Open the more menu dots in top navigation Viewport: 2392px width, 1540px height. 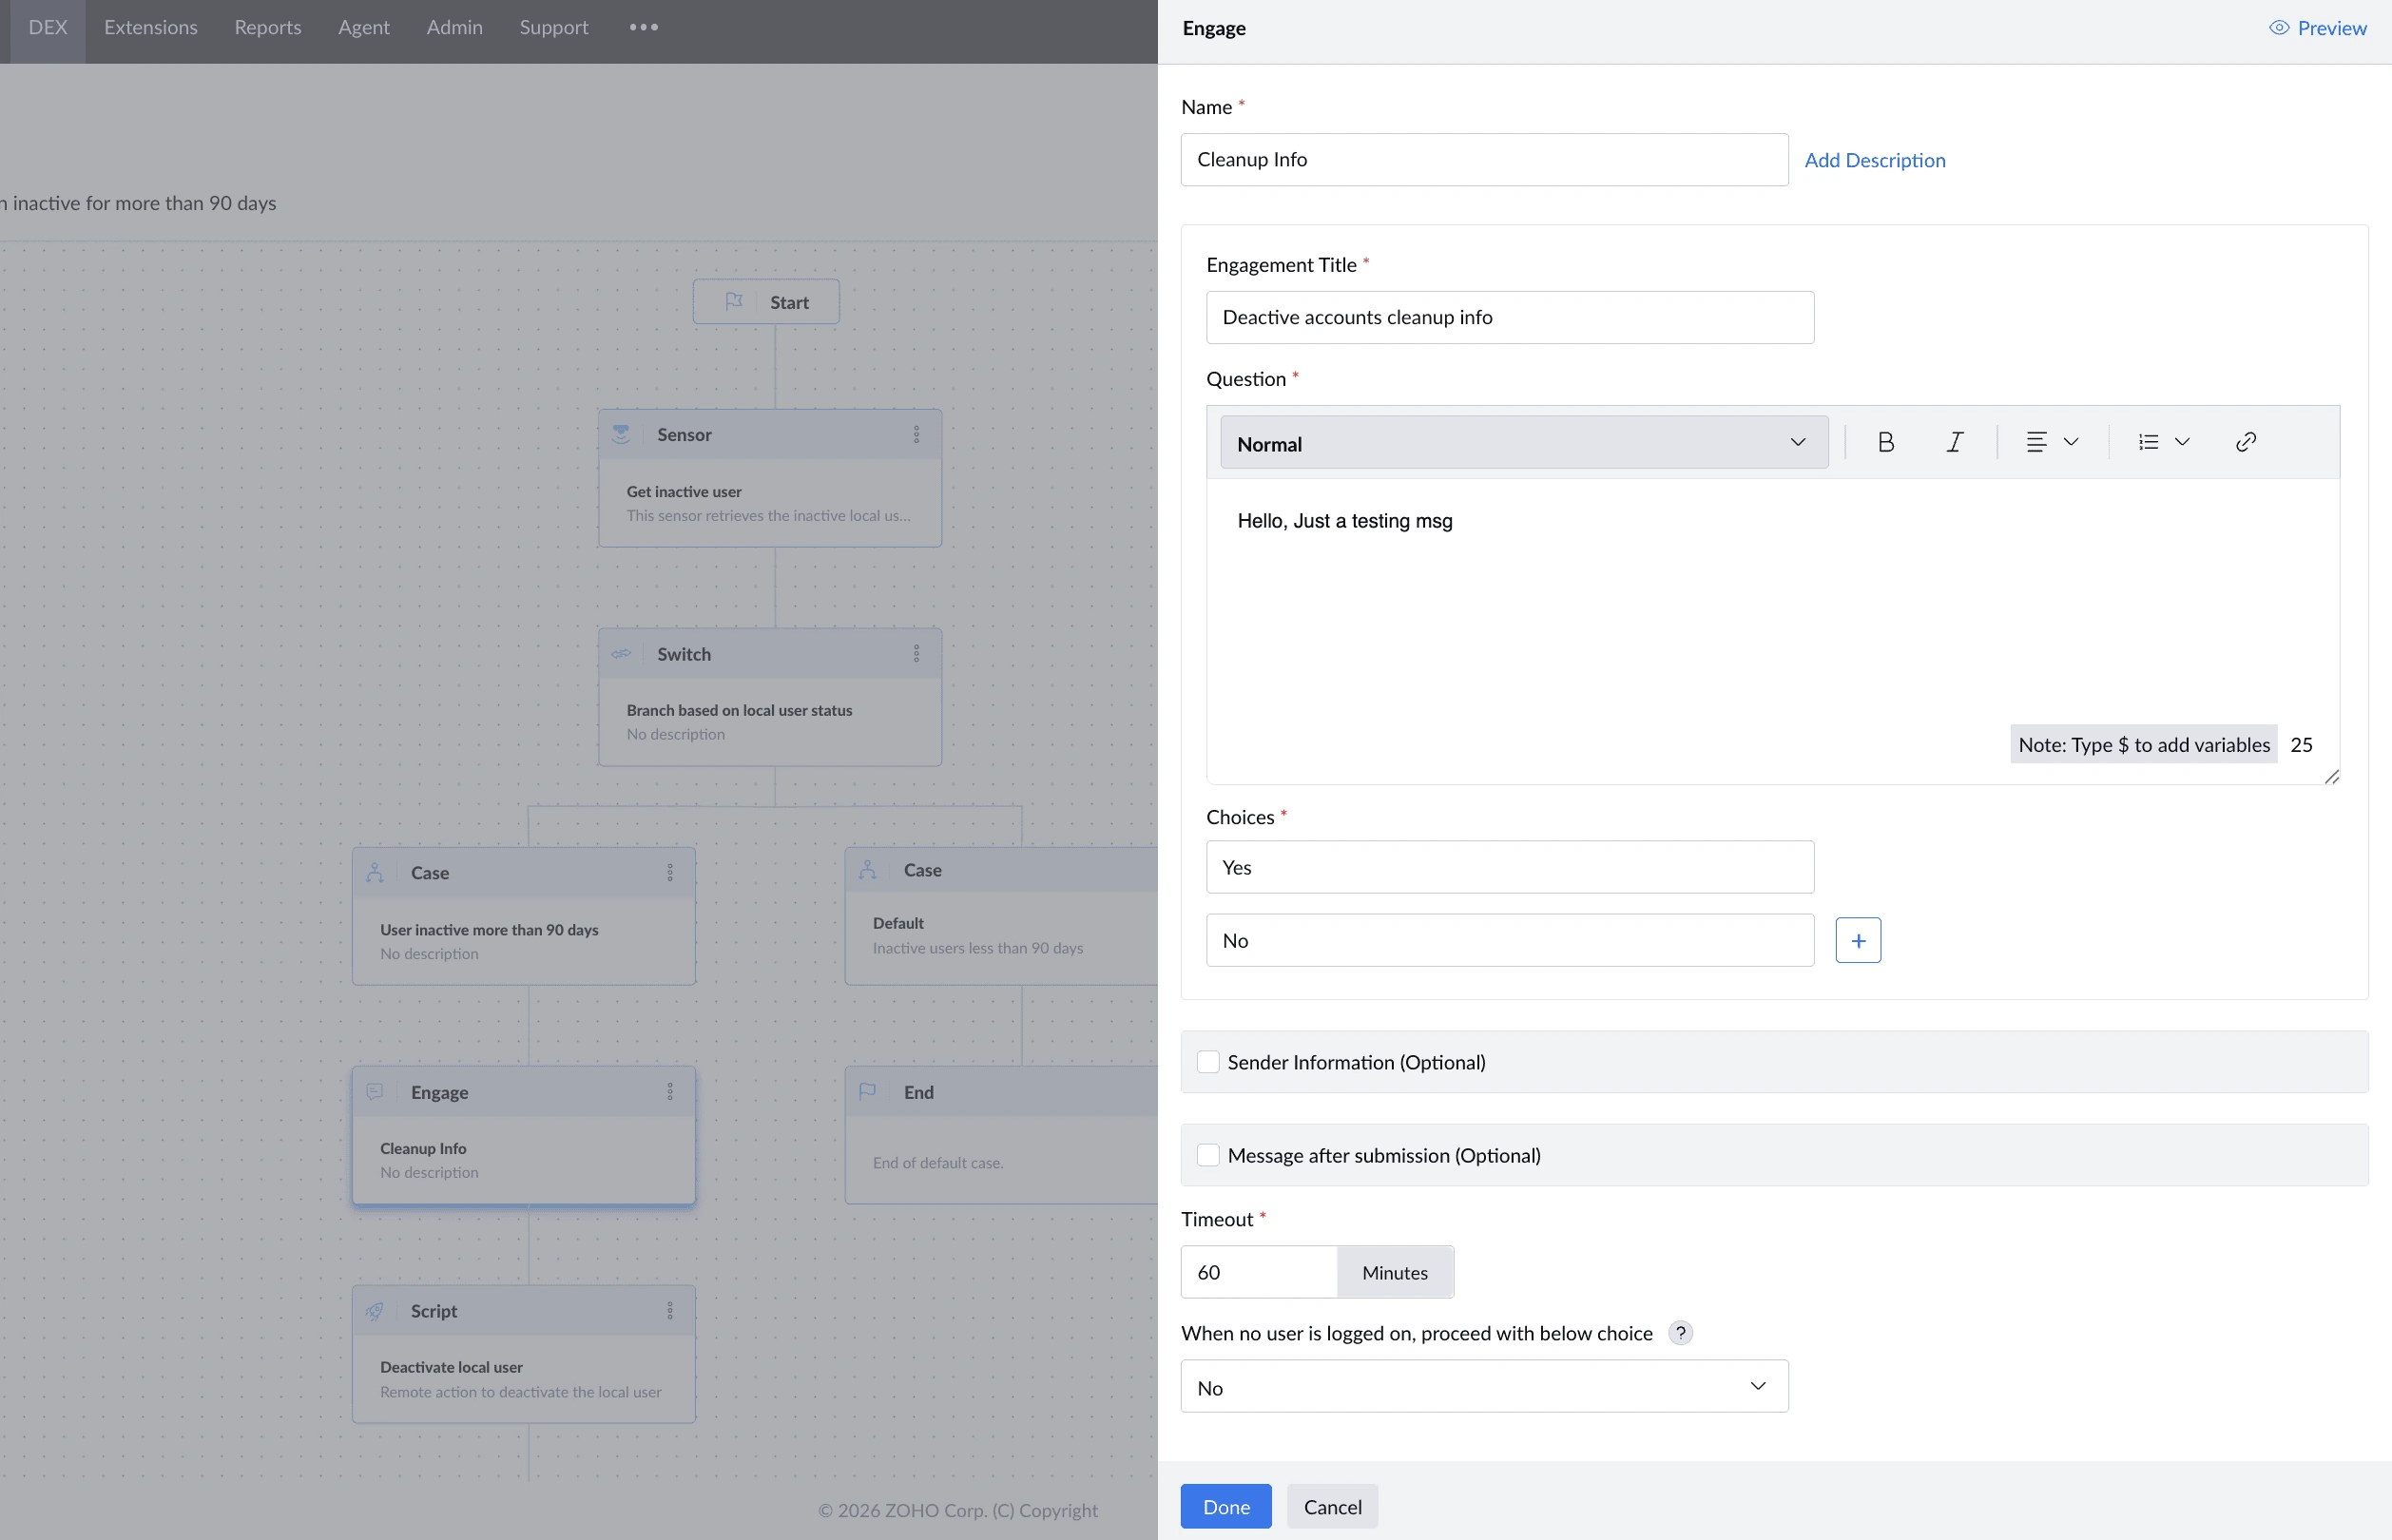click(x=644, y=27)
